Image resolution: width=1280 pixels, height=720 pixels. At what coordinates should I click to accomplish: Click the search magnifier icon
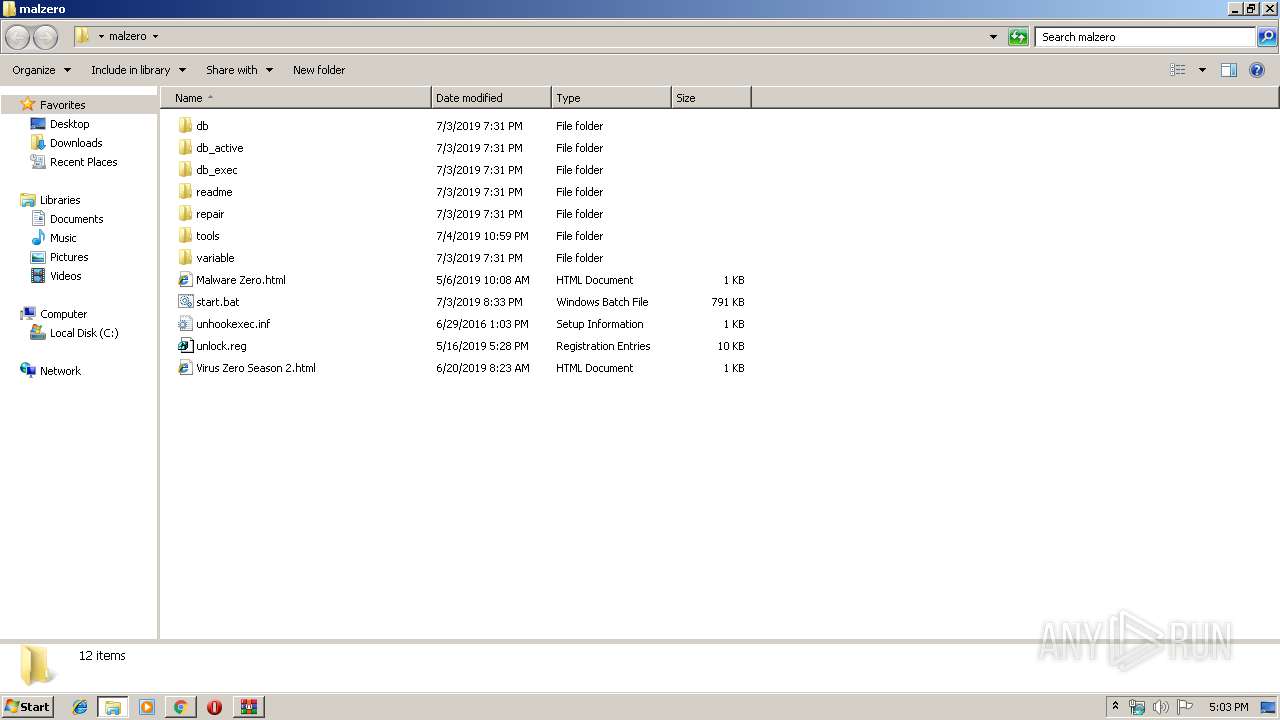pyautogui.click(x=1267, y=37)
